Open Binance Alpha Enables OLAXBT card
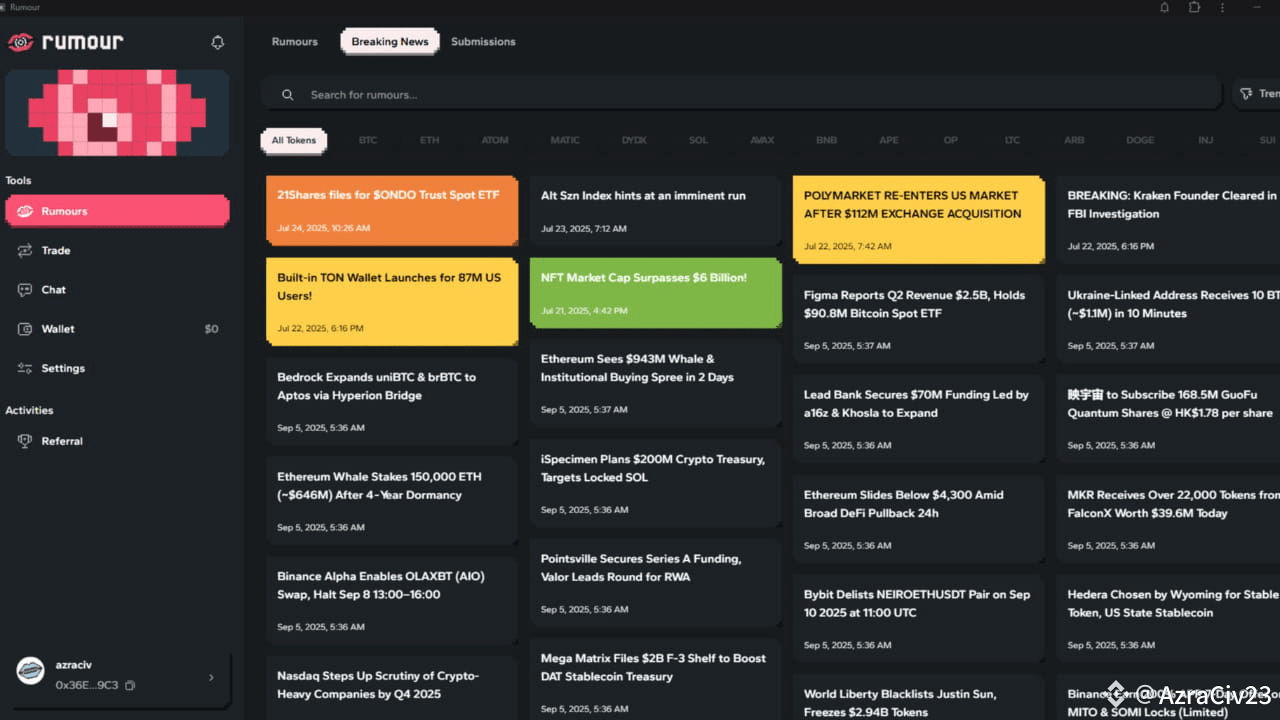1280x720 pixels. point(392,601)
